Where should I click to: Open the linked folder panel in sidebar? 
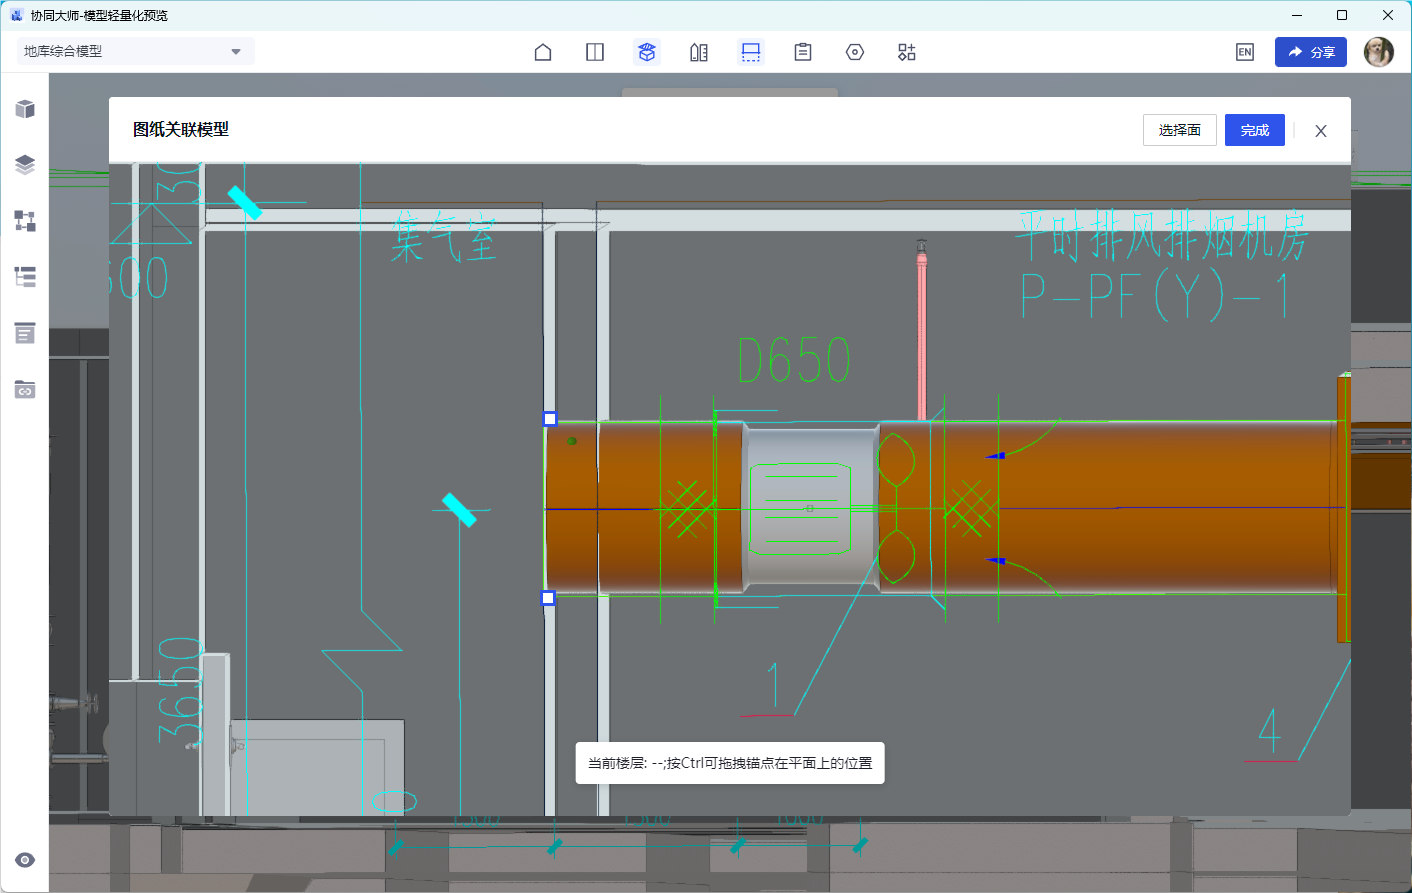[25, 389]
